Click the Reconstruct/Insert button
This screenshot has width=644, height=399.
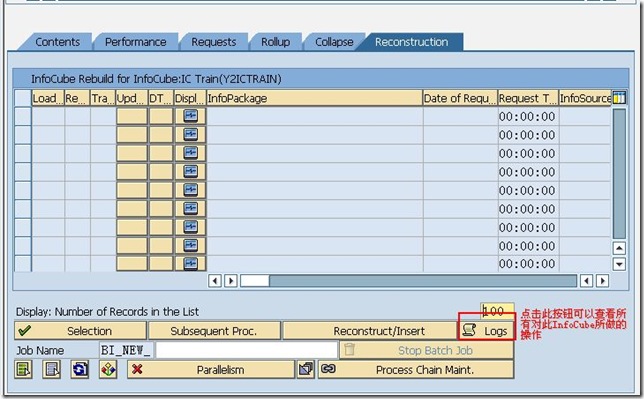click(370, 331)
